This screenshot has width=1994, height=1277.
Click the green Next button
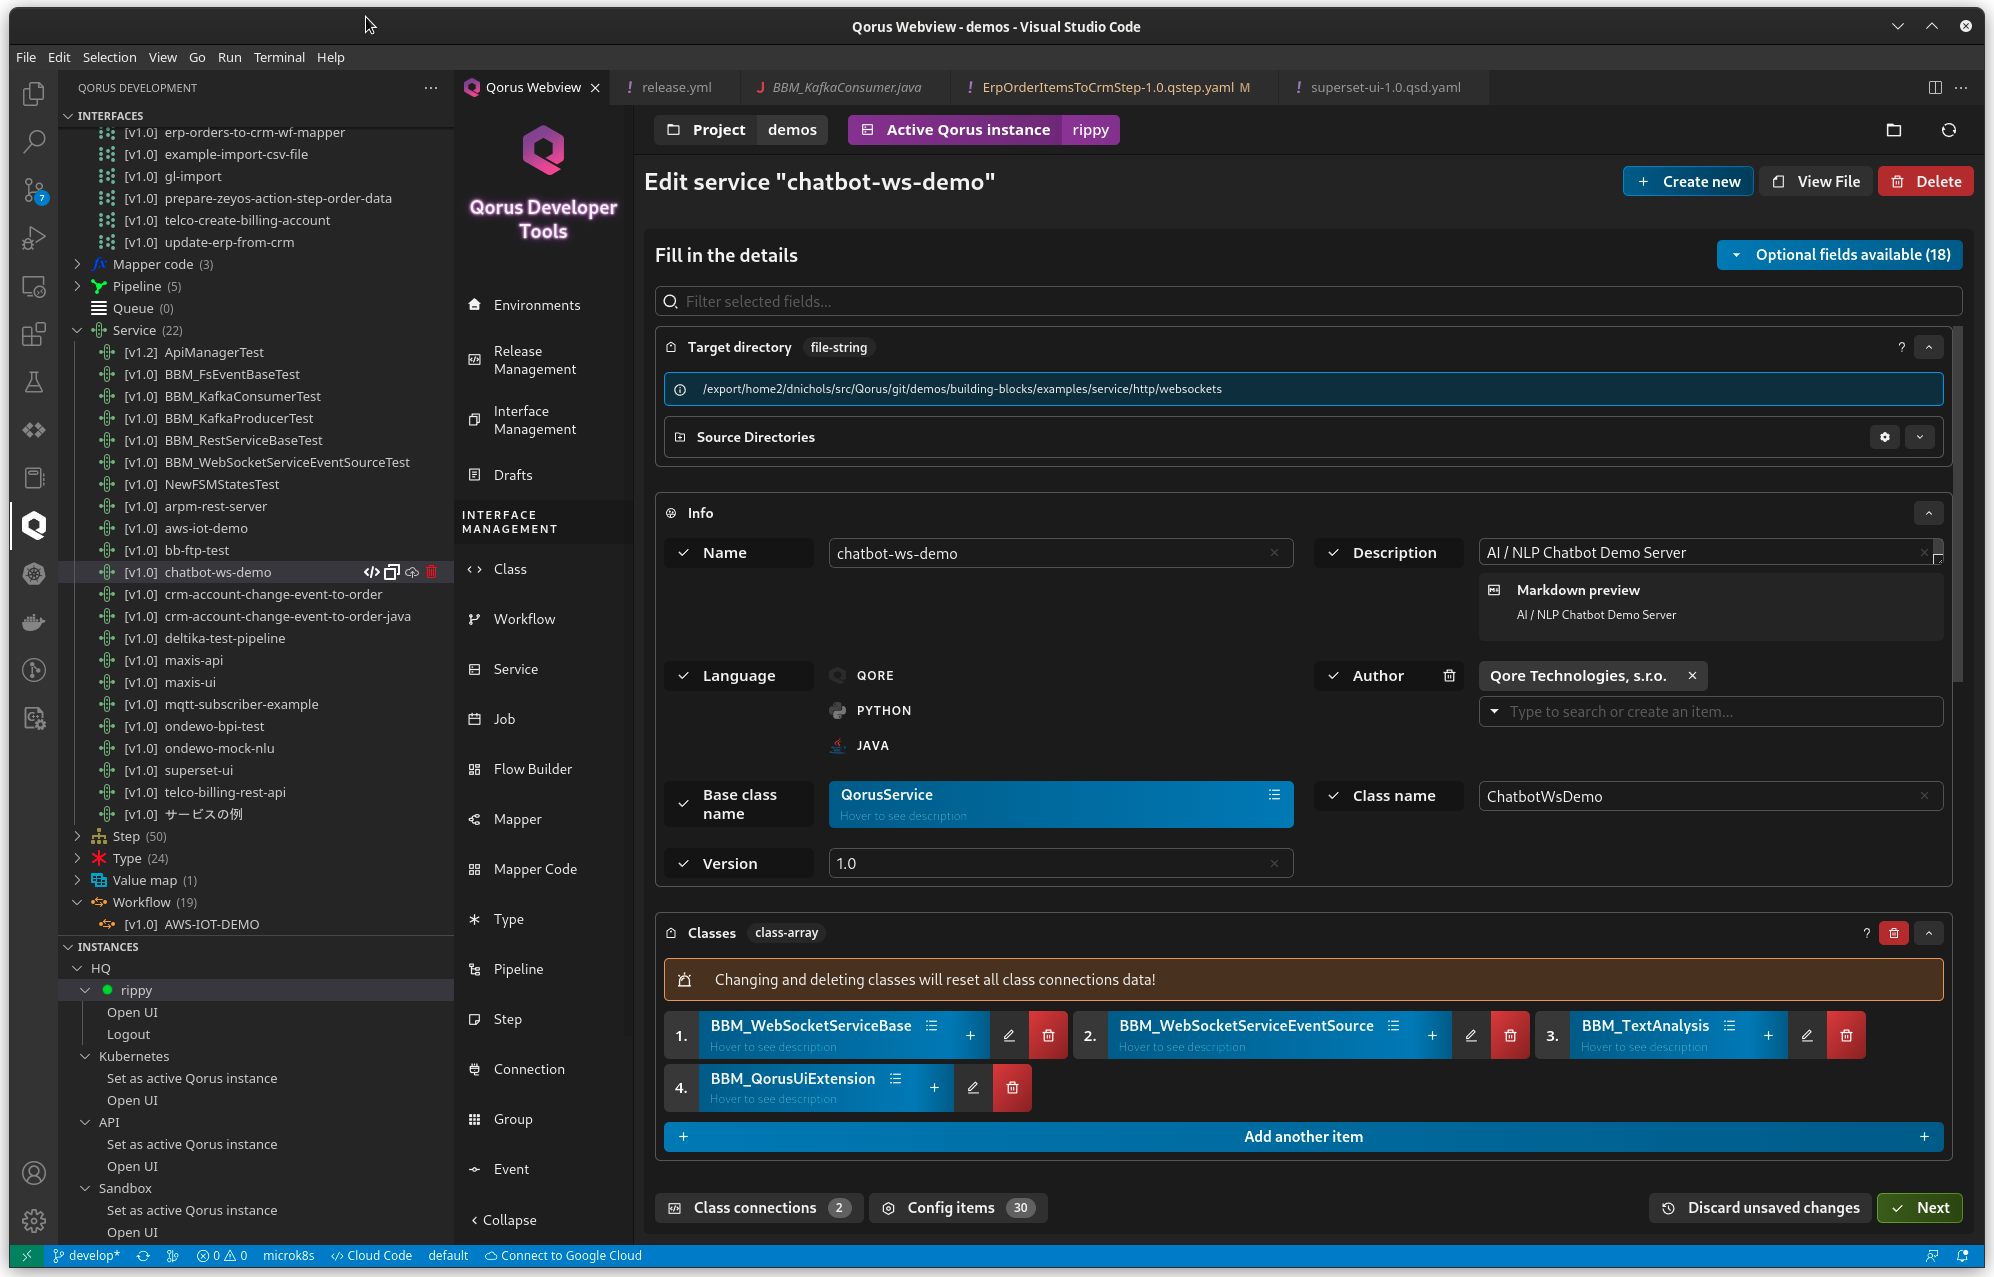[x=1919, y=1208]
